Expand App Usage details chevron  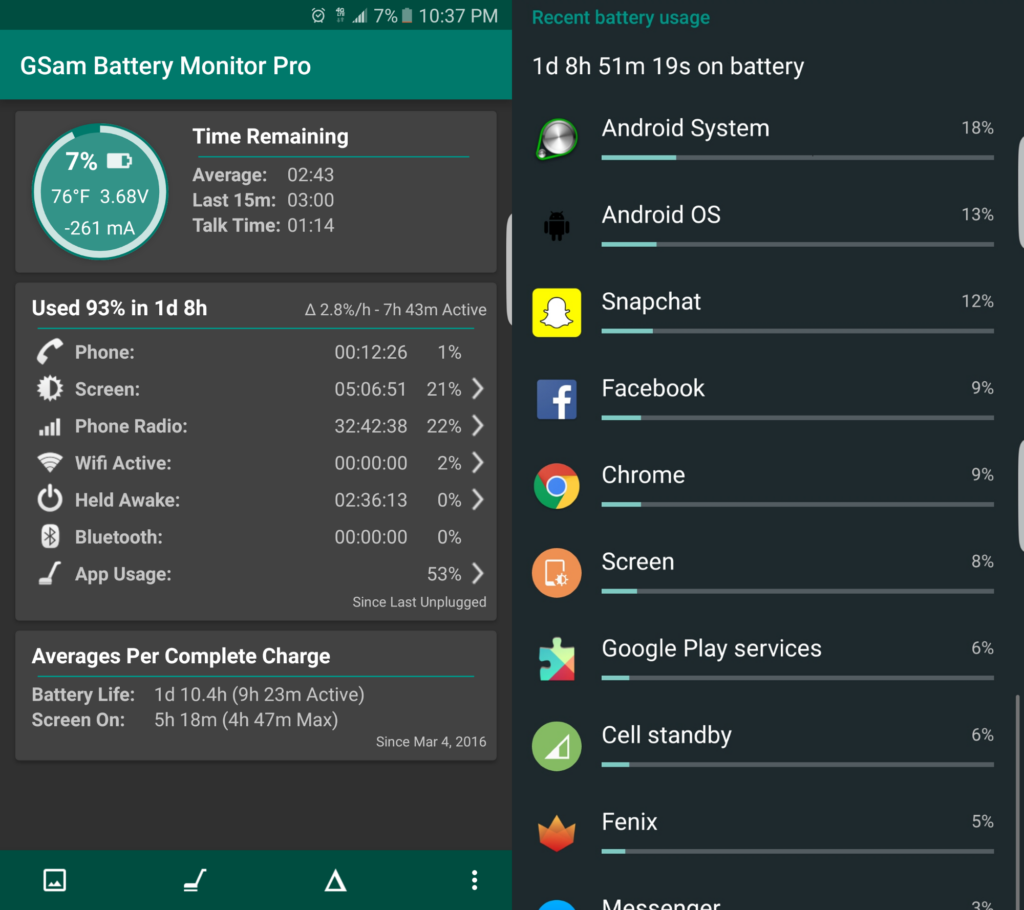pos(478,574)
